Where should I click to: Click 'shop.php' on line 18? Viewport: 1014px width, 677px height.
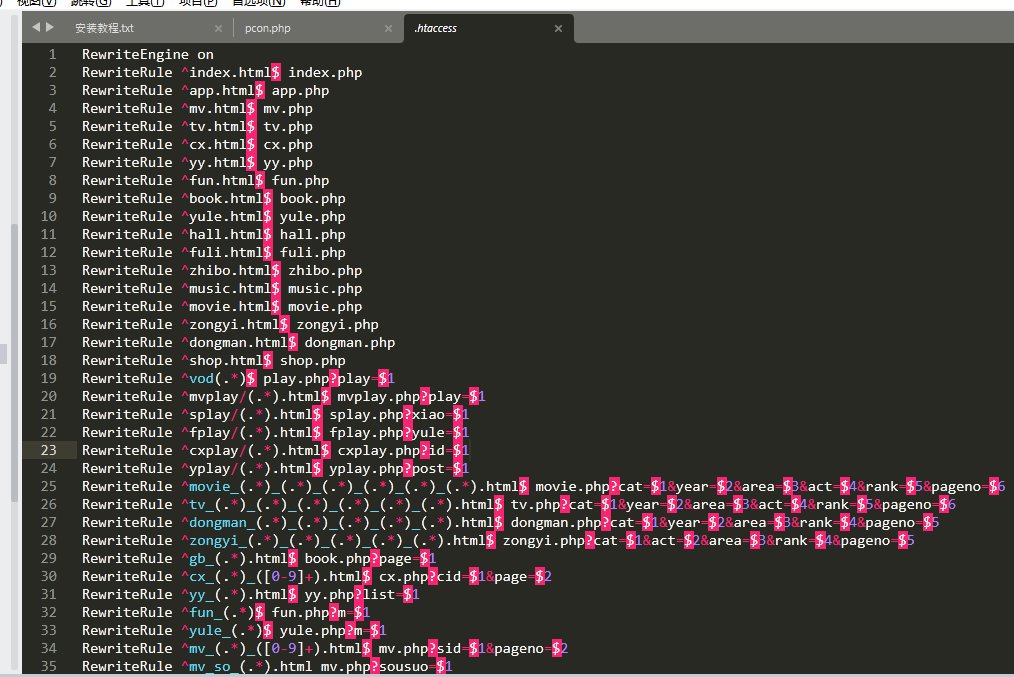pyautogui.click(x=312, y=361)
